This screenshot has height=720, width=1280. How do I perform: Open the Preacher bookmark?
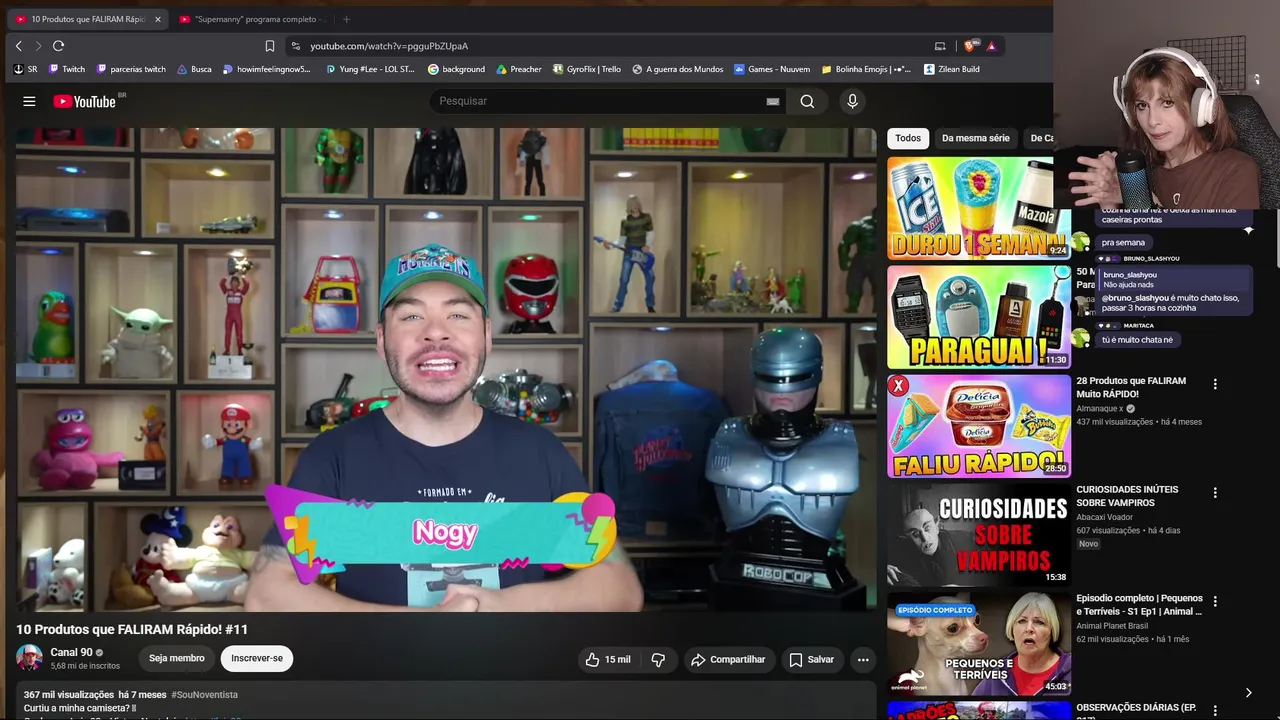[x=519, y=69]
